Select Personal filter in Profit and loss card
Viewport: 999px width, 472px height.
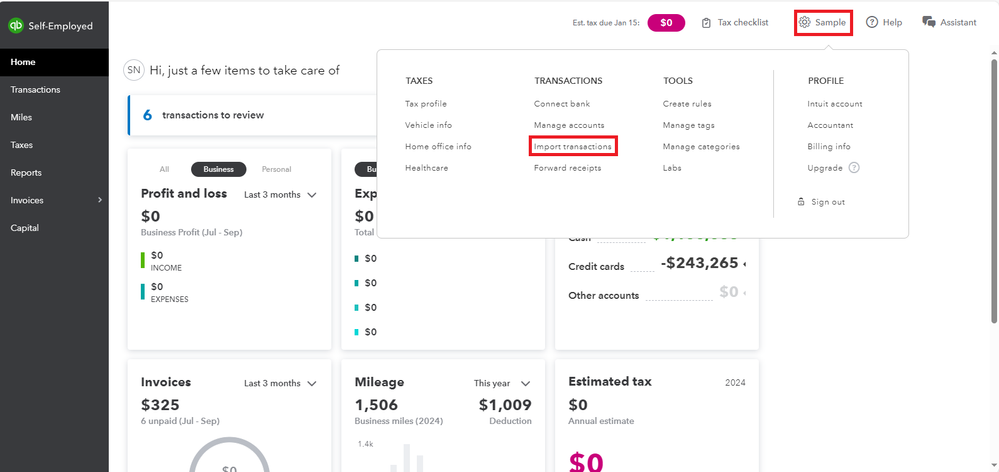pyautogui.click(x=277, y=169)
